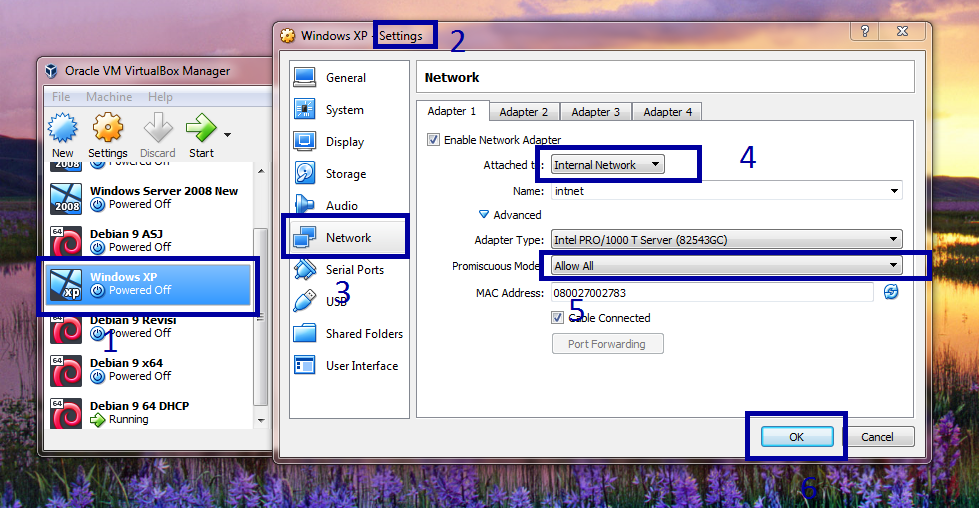The height and width of the screenshot is (508, 979).
Task: Select the Debian 9 ASJ VM icon
Action: click(x=66, y=241)
